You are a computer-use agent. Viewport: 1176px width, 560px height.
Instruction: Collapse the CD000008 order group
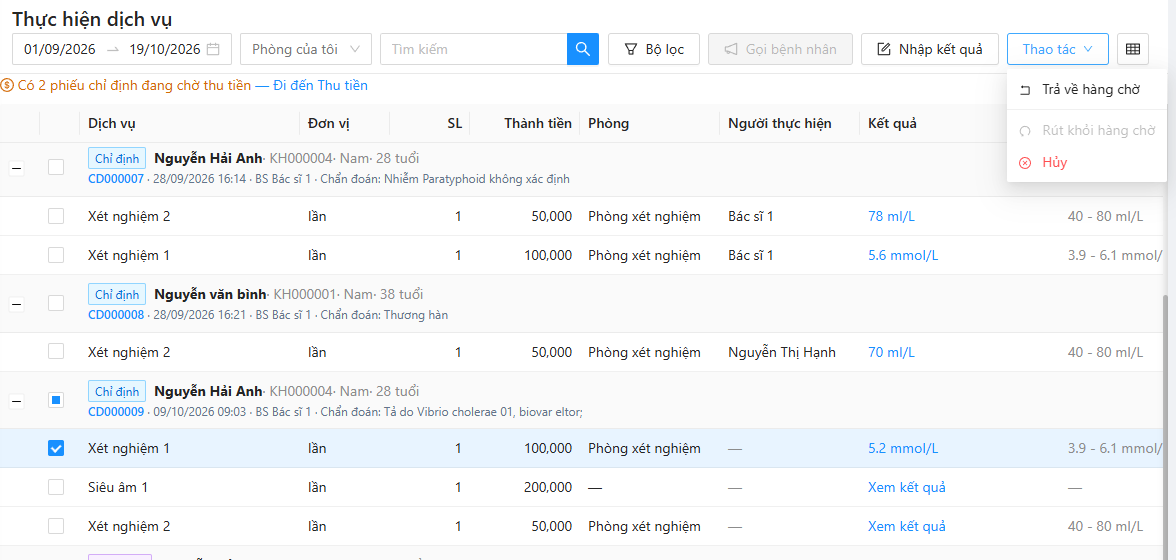coord(16,304)
